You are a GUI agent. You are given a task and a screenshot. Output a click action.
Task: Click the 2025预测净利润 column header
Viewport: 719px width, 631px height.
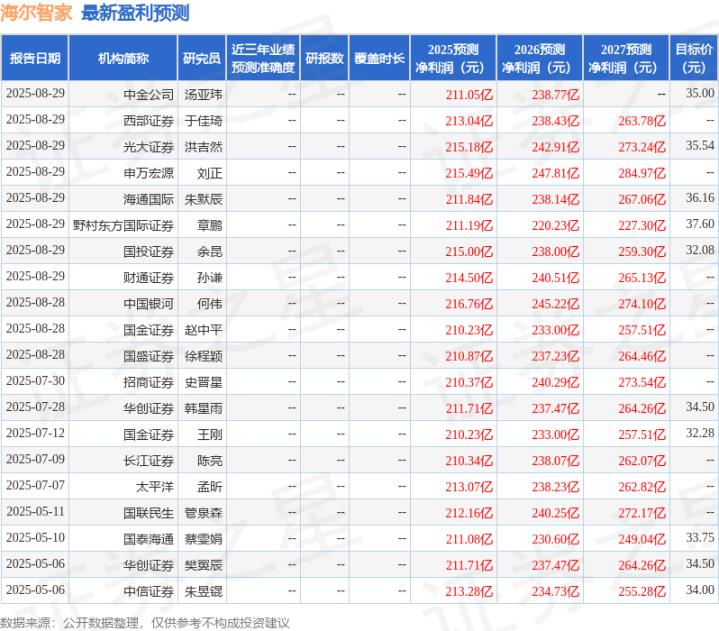(453, 58)
